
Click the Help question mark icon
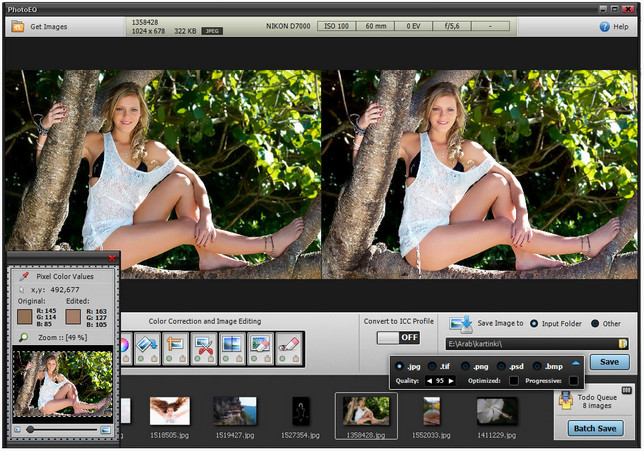point(605,27)
